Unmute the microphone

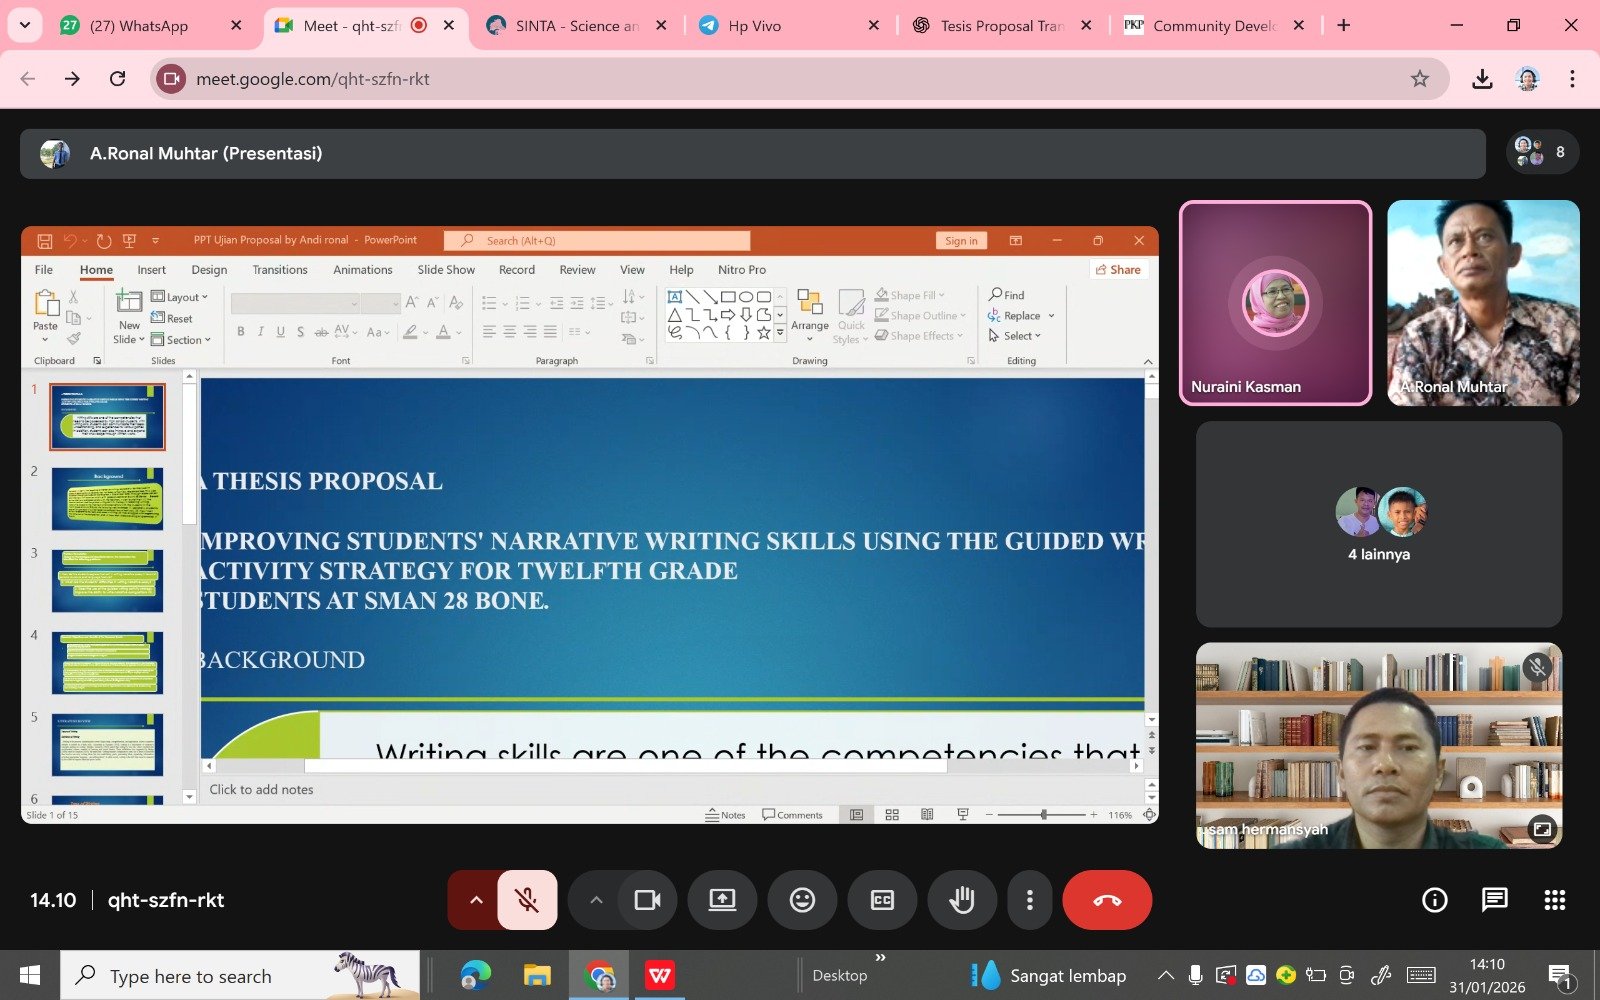527,900
